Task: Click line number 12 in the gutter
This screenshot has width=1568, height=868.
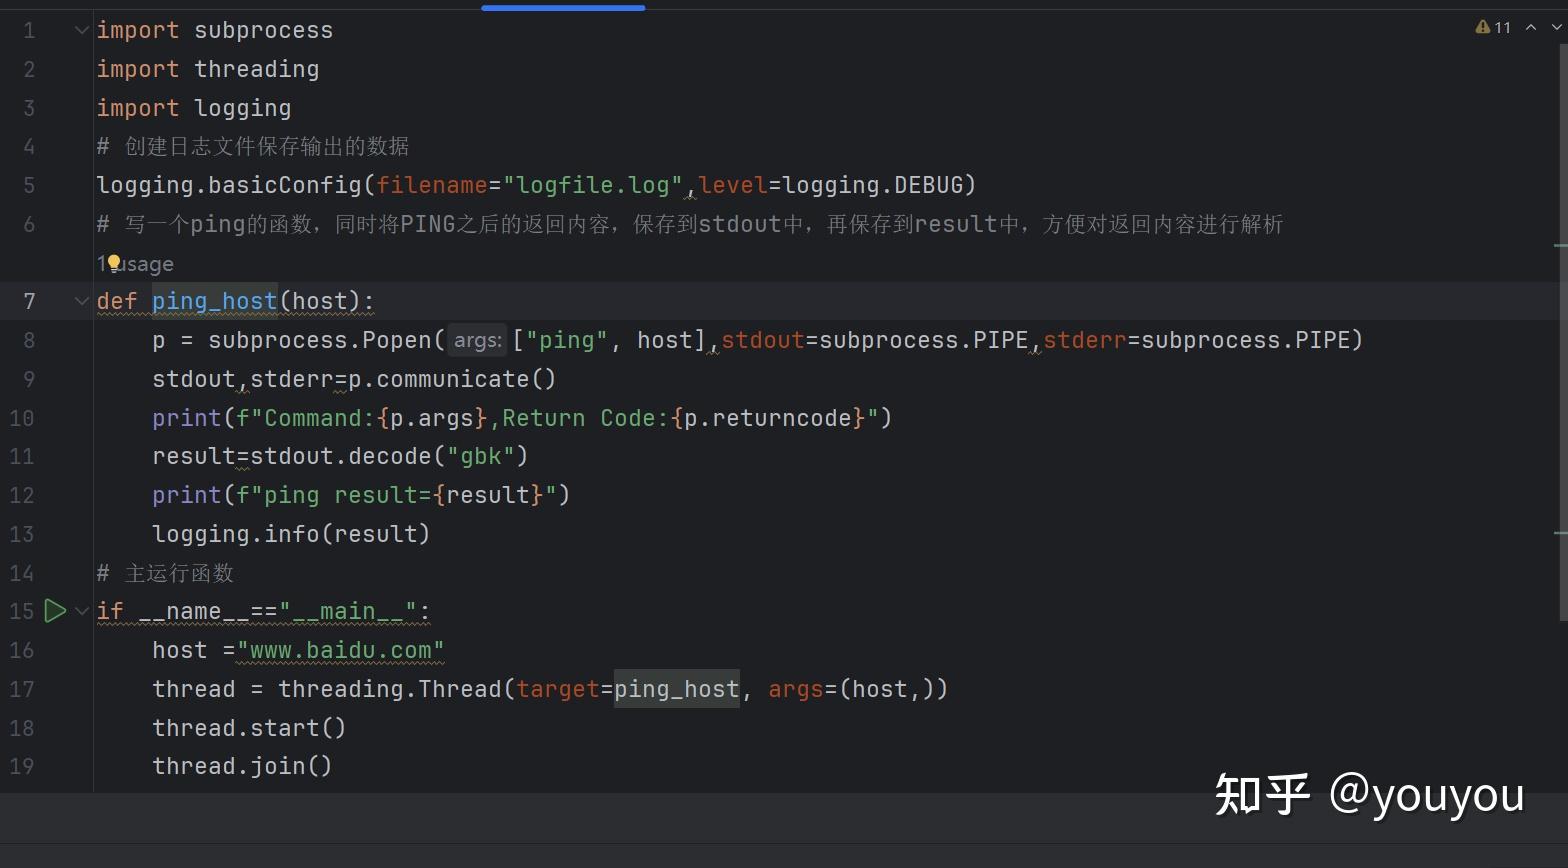Action: coord(22,495)
